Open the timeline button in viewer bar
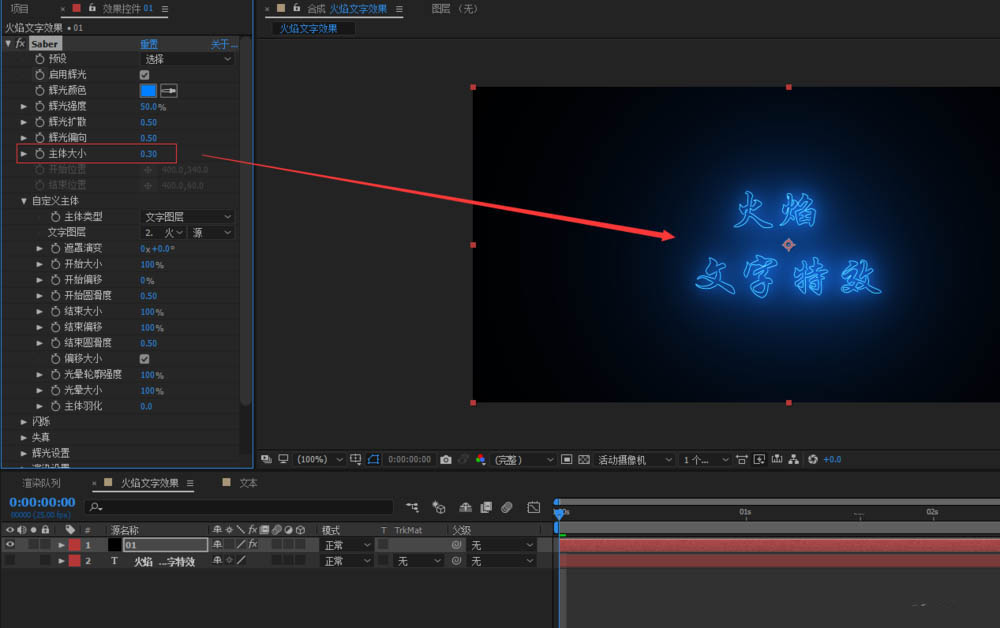Viewport: 1000px width, 628px height. click(x=776, y=460)
